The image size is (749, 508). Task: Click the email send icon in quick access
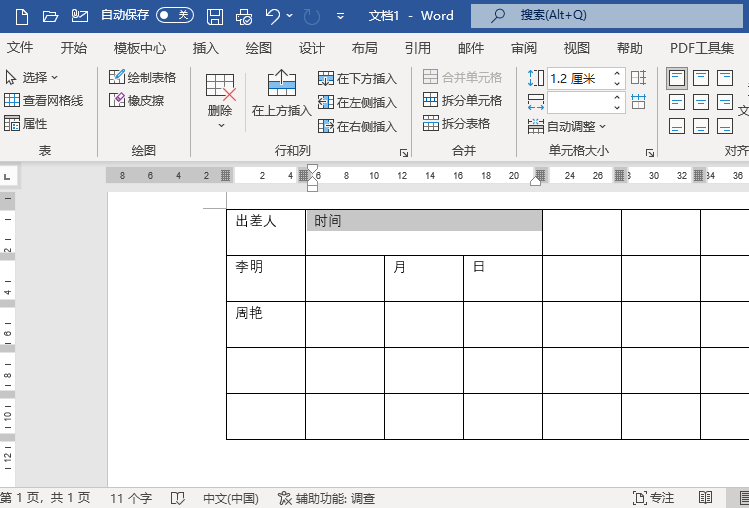pyautogui.click(x=80, y=16)
